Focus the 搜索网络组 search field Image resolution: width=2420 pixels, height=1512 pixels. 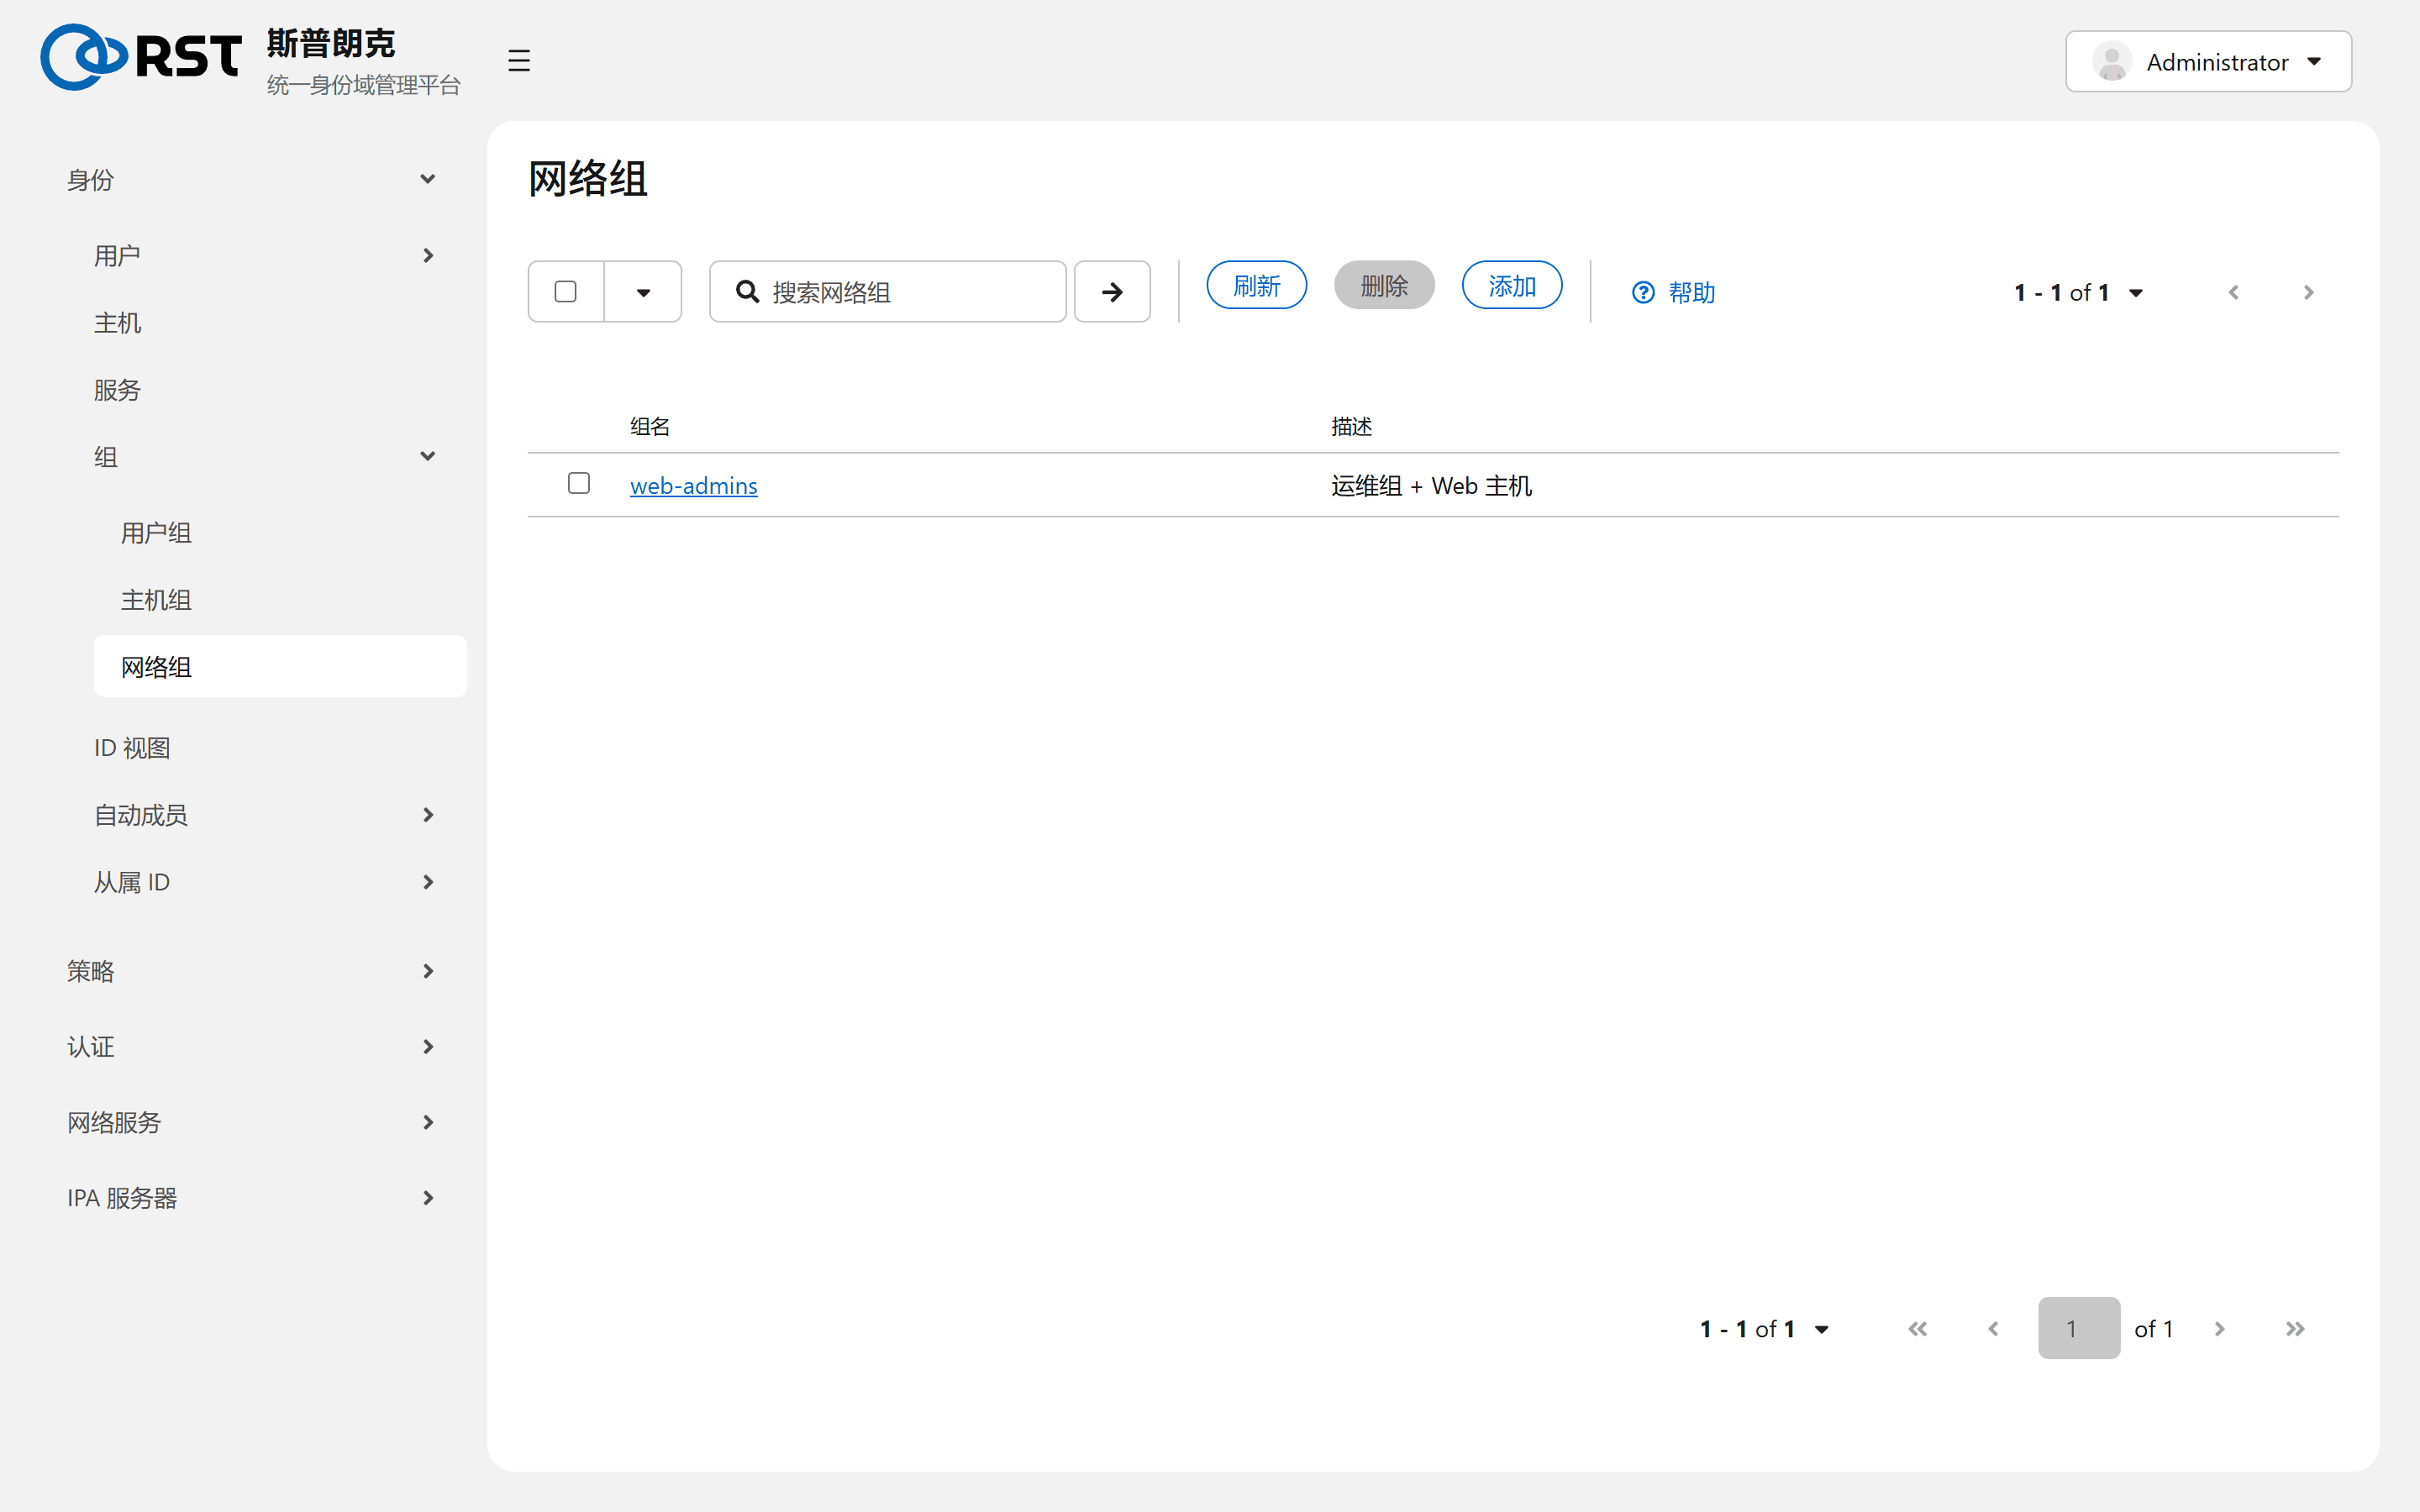(887, 292)
